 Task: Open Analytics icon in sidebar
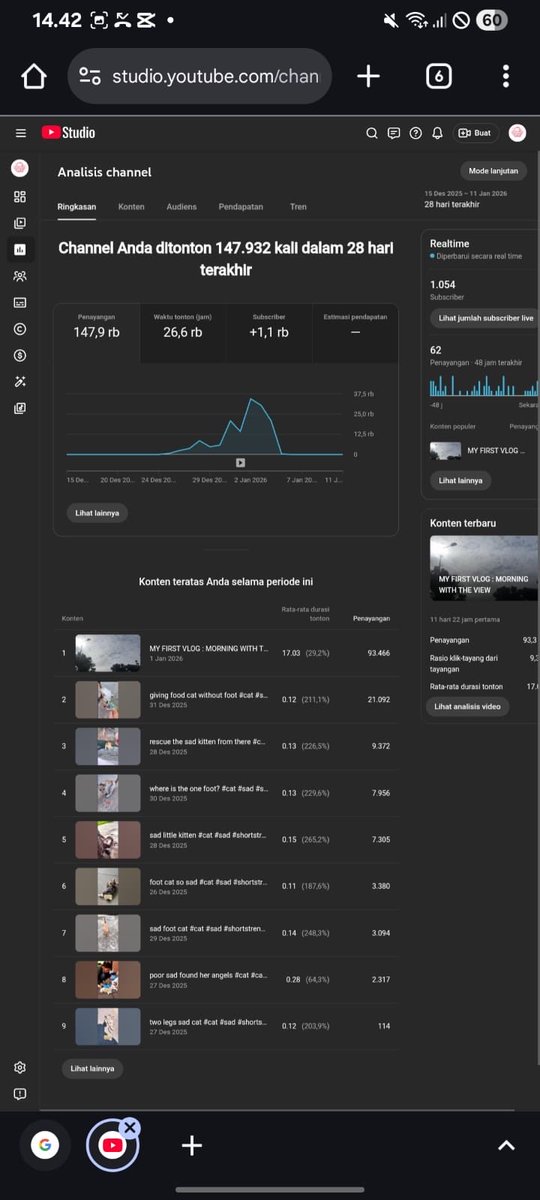[x=20, y=249]
